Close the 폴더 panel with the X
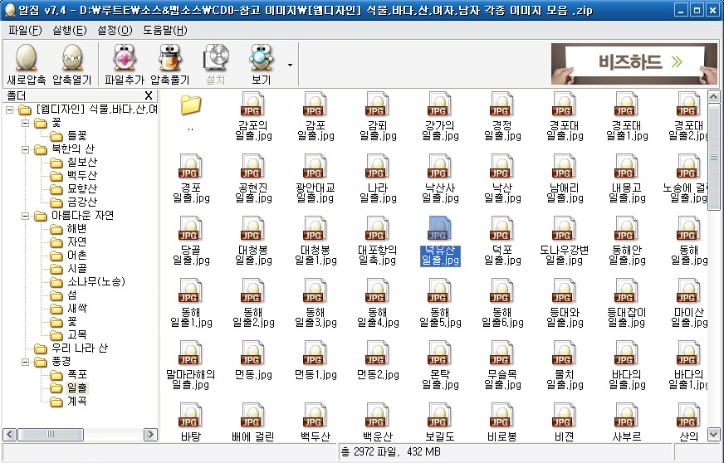The height and width of the screenshot is (463, 724). coord(148,95)
